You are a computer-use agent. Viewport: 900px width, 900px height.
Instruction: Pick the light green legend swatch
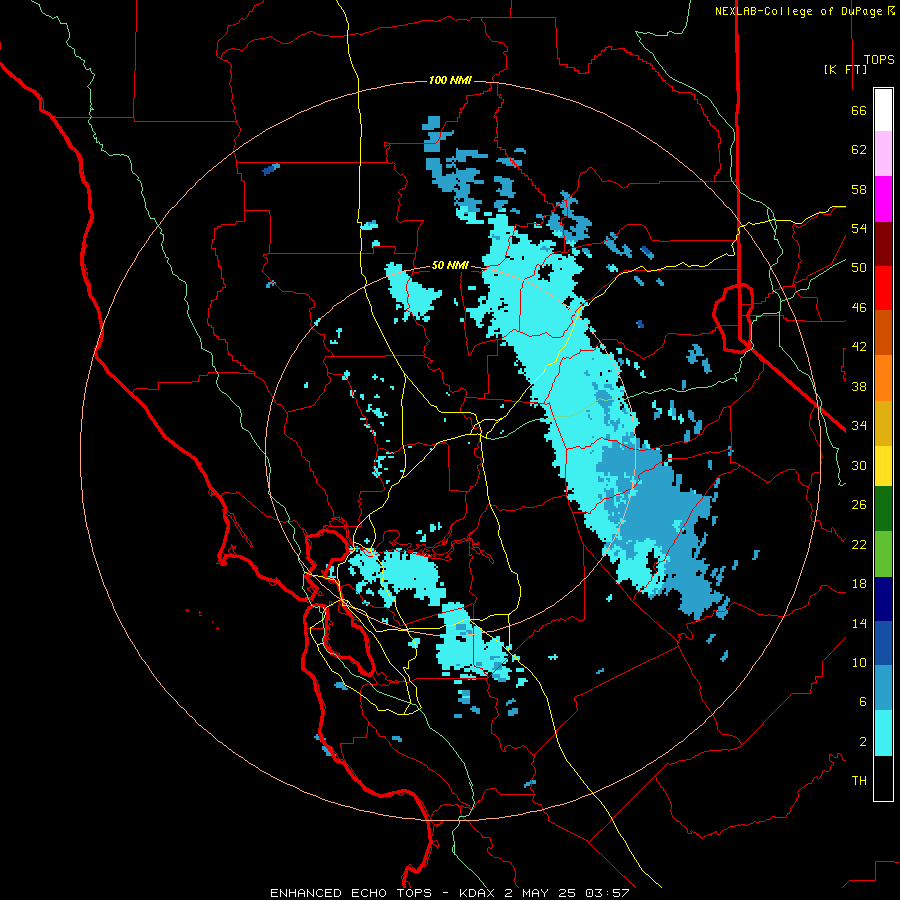click(x=883, y=554)
